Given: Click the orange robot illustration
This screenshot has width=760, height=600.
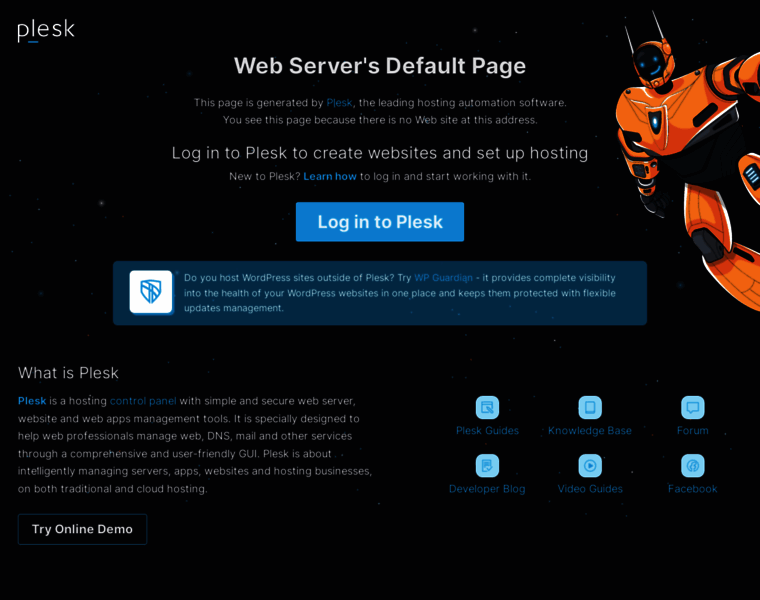Looking at the screenshot, I should pos(690,150).
